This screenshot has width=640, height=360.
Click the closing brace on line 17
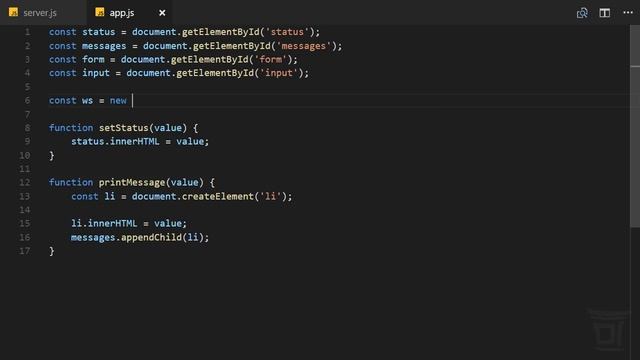point(52,251)
